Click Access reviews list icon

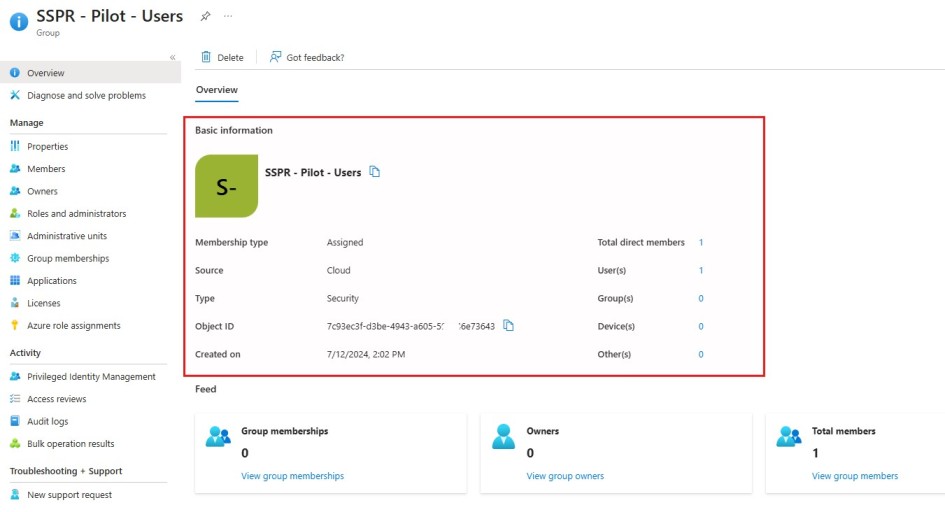pyautogui.click(x=14, y=398)
